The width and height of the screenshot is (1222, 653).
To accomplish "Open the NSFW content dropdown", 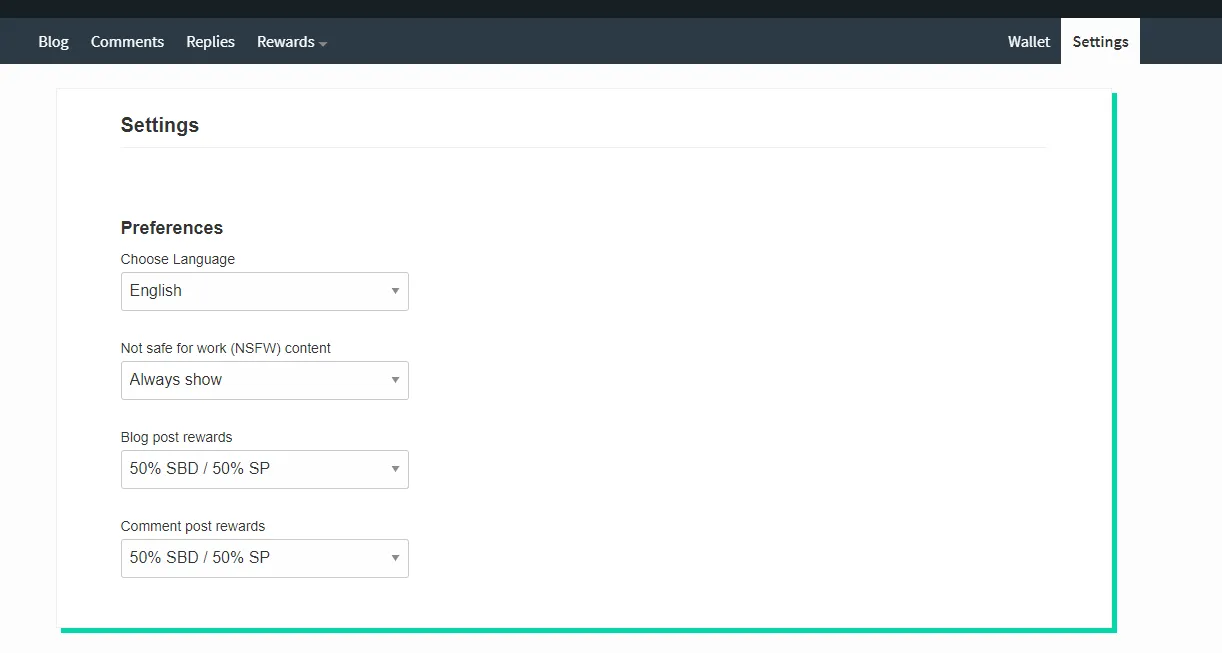I will (x=265, y=380).
